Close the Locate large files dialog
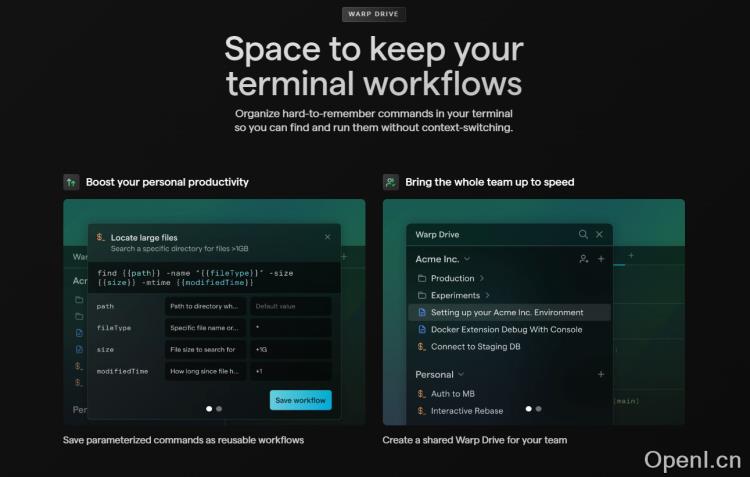Viewport: 750px width, 477px height. click(x=327, y=237)
